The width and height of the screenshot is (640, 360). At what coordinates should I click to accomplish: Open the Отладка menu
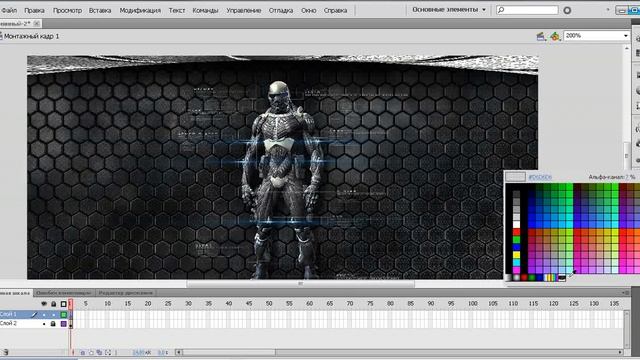(x=281, y=10)
